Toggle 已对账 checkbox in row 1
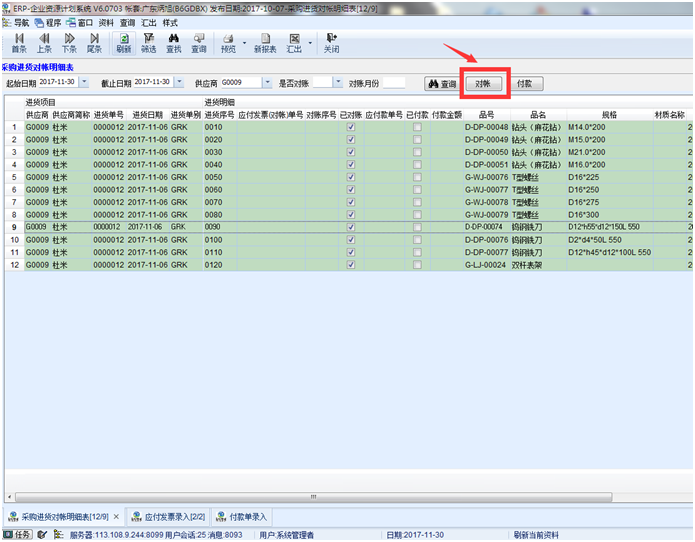The height and width of the screenshot is (542, 695). click(x=350, y=128)
